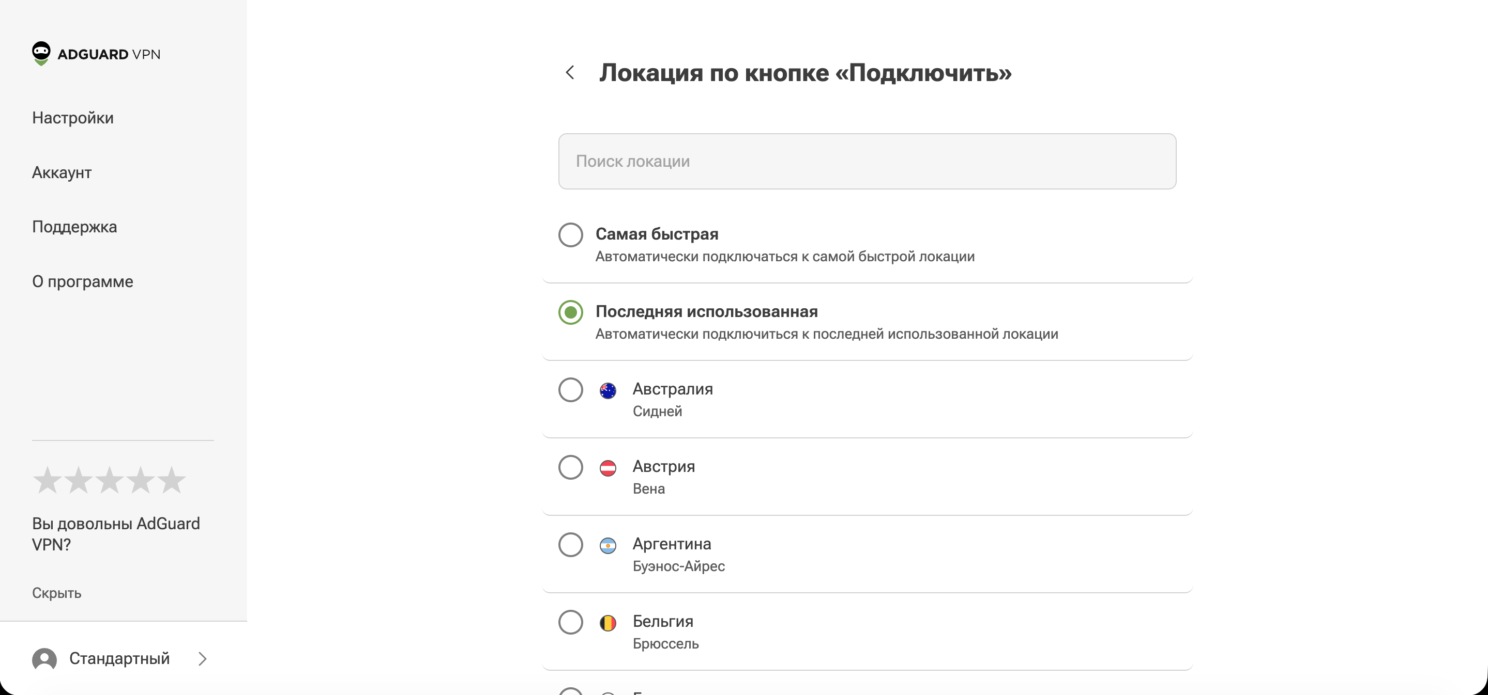Screen dimensions: 1488x695
Task: Click the Брюссель city text
Action: pos(666,644)
